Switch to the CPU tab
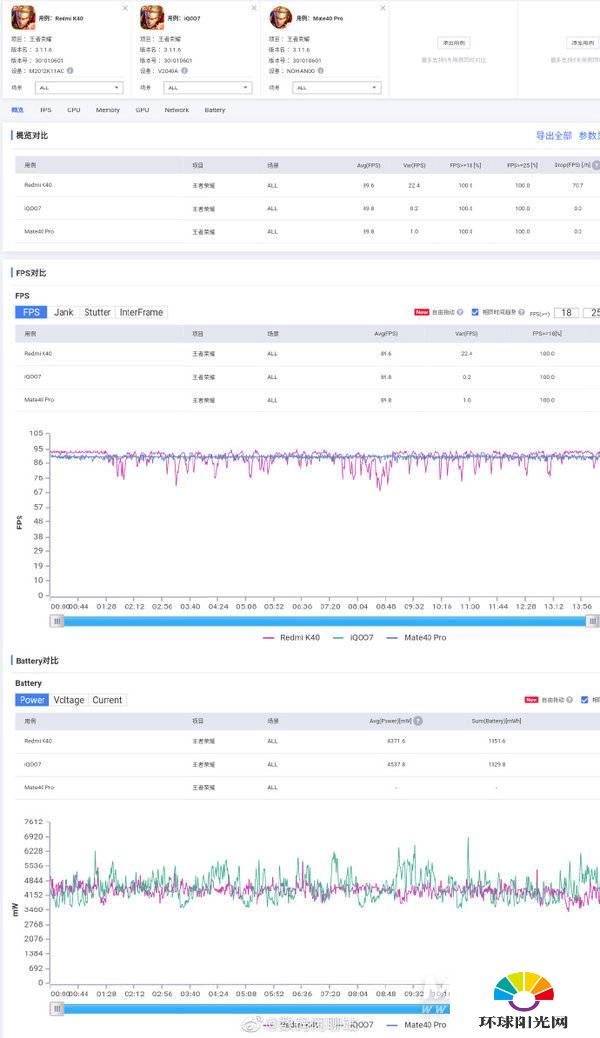The height and width of the screenshot is (1038, 600). (x=74, y=110)
